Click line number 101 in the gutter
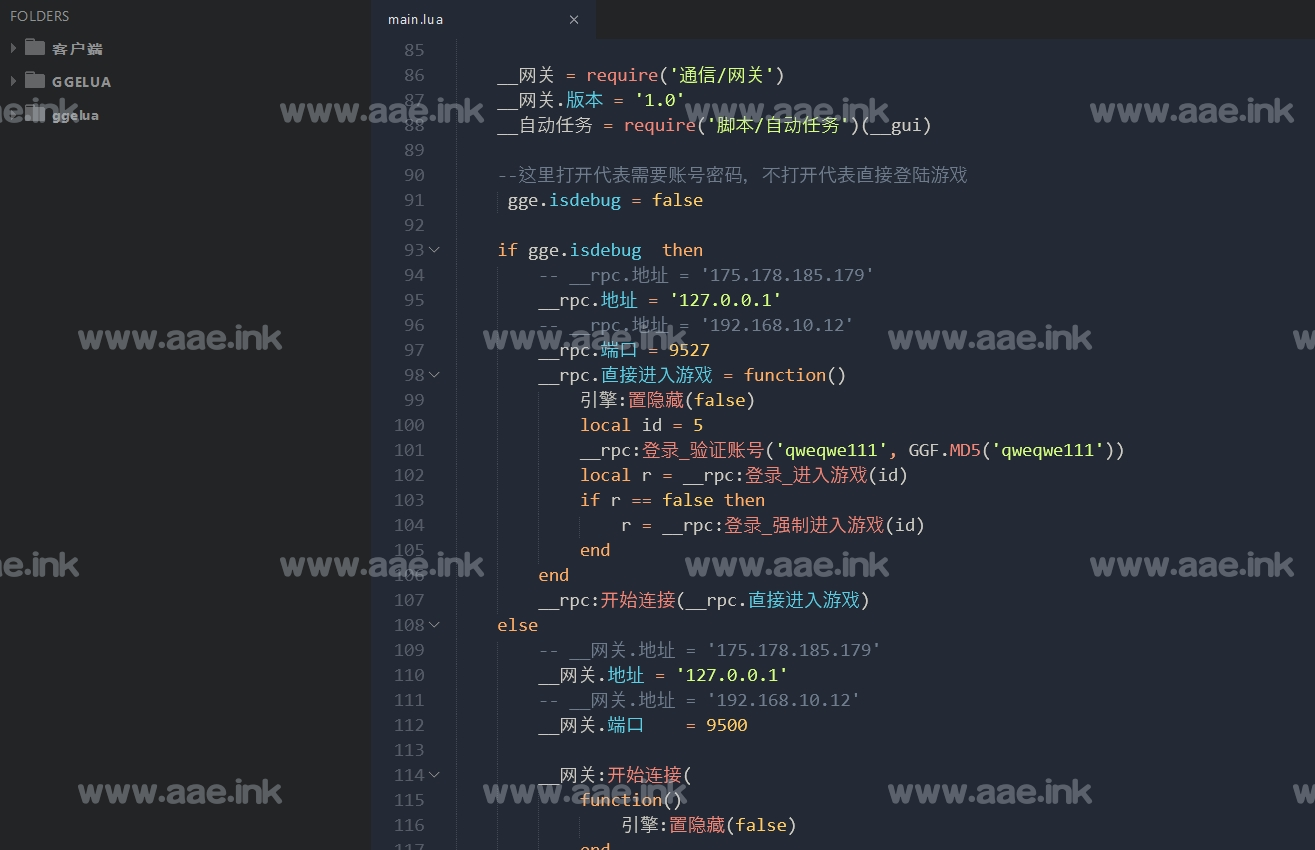The width and height of the screenshot is (1315, 850). tap(409, 450)
